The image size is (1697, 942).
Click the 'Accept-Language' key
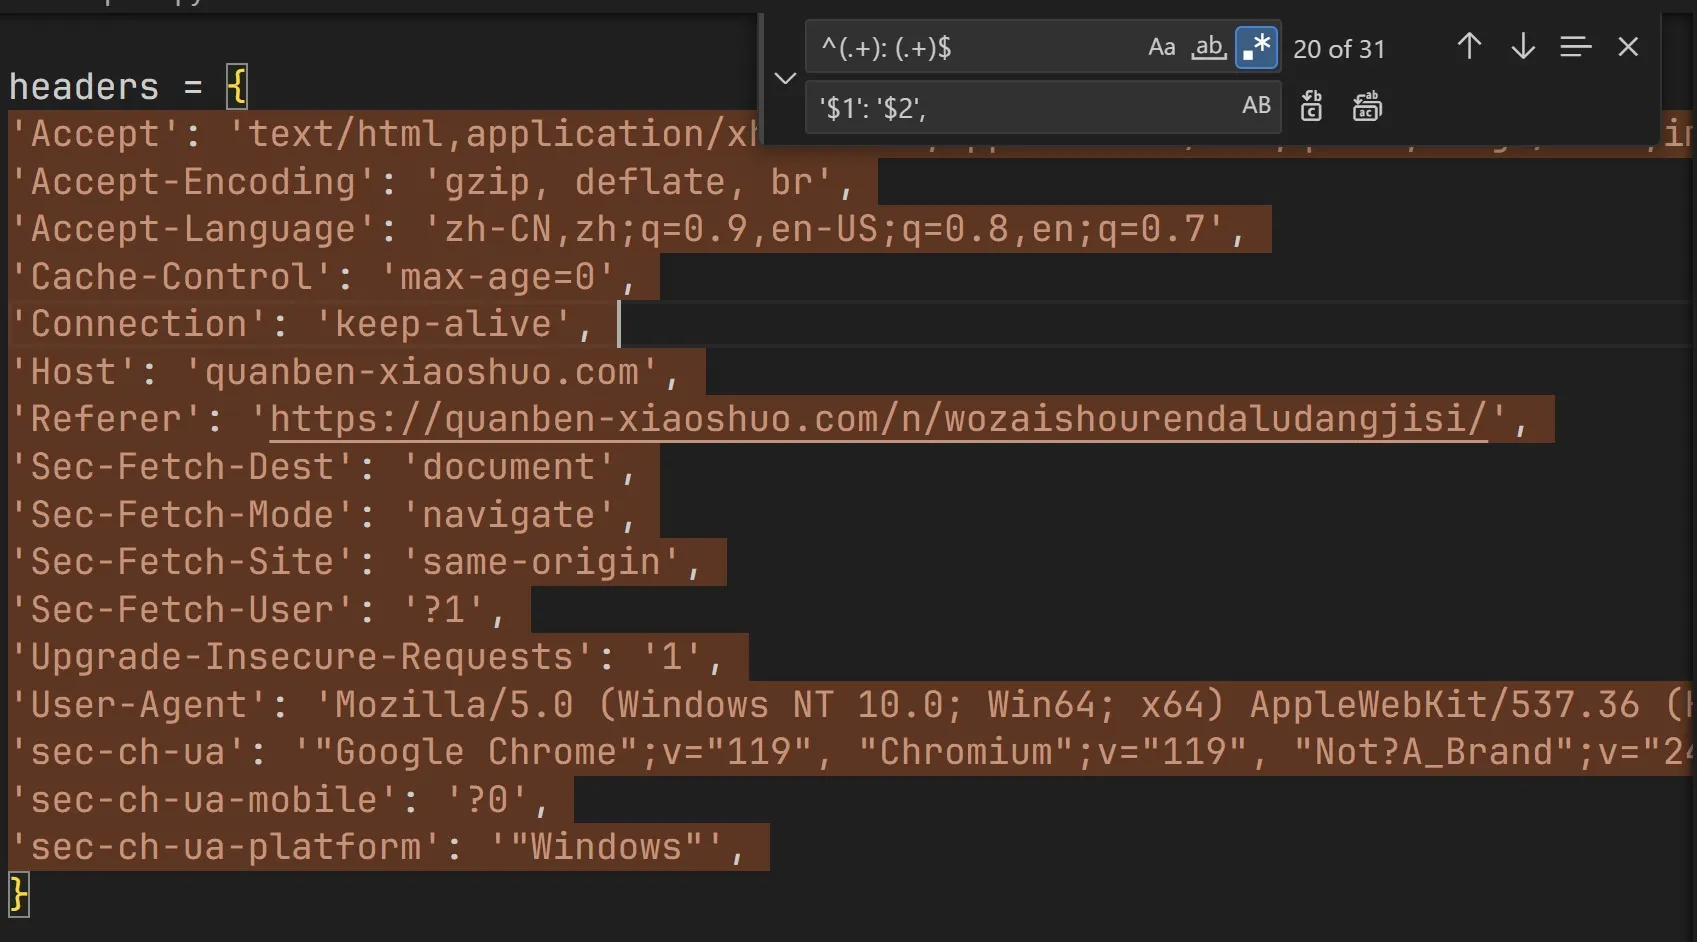pos(193,229)
